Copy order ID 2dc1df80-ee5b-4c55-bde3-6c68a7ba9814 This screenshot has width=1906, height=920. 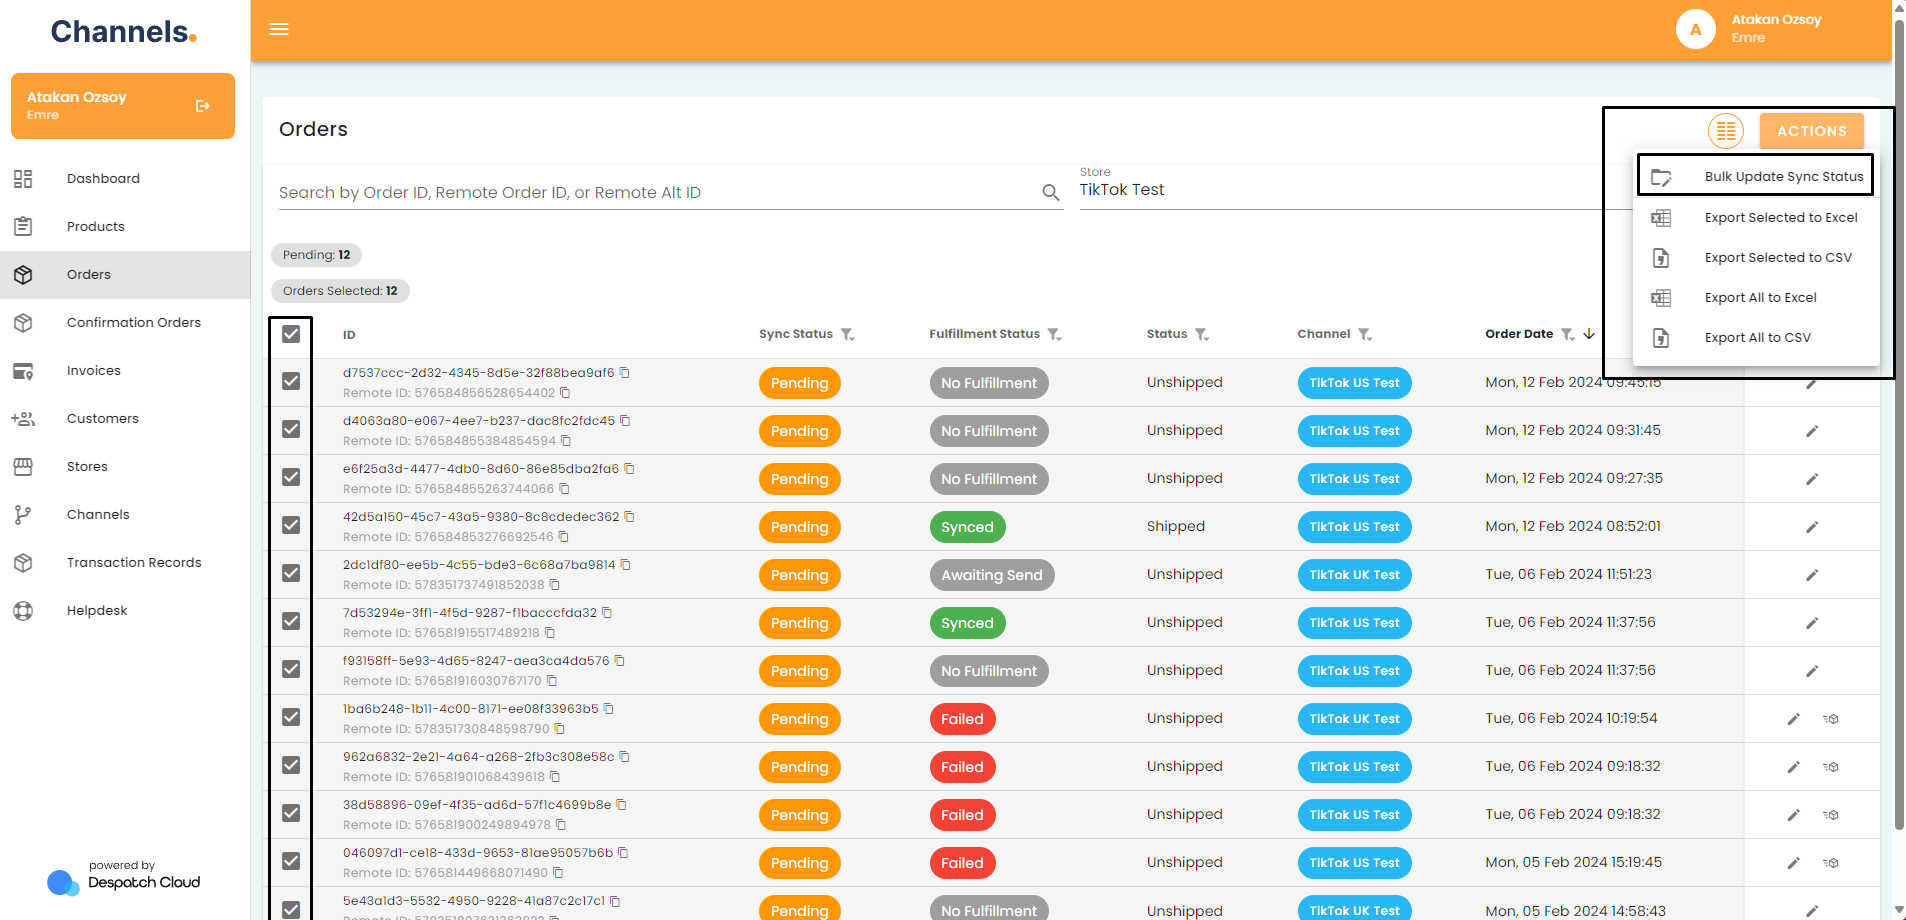pyautogui.click(x=626, y=564)
